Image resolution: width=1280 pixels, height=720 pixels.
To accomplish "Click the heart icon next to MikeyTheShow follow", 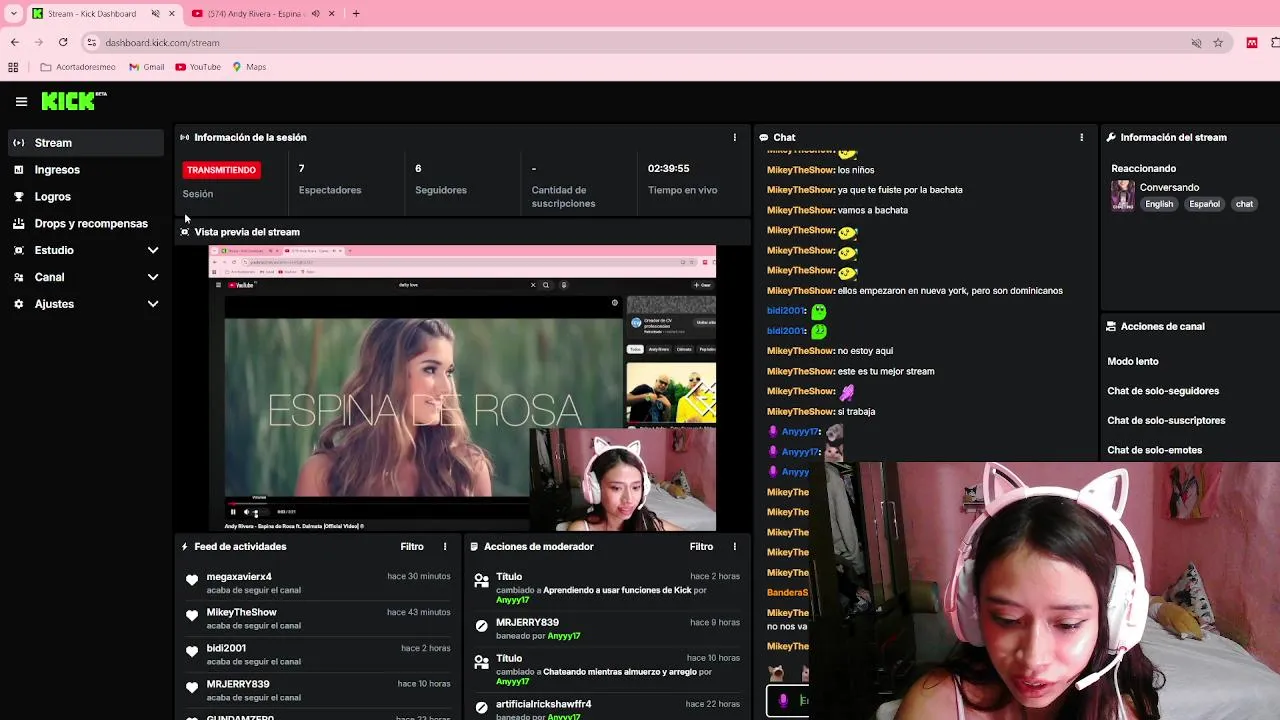I will [x=192, y=616].
